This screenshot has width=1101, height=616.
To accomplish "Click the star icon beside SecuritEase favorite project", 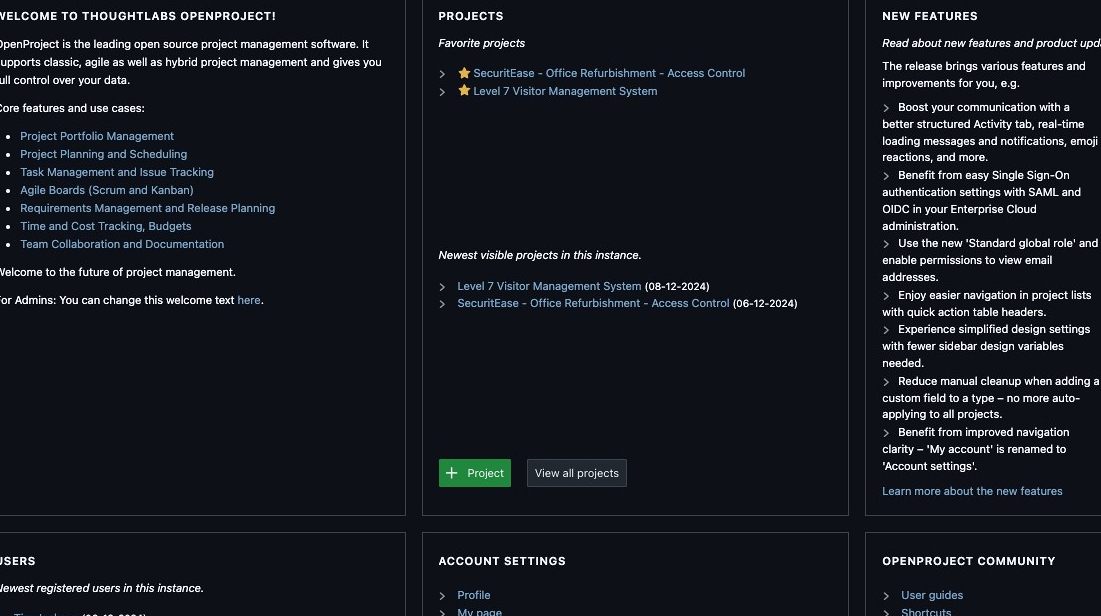I will (x=464, y=73).
